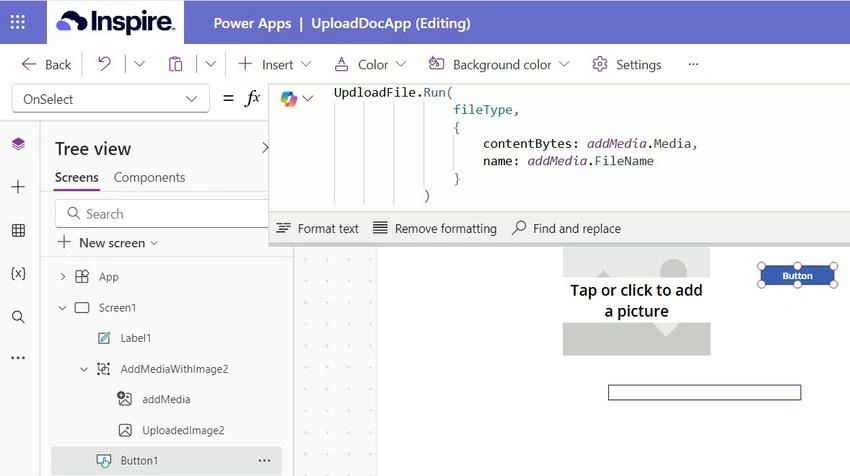Open the Background color menu
This screenshot has width=850, height=476.
point(499,65)
